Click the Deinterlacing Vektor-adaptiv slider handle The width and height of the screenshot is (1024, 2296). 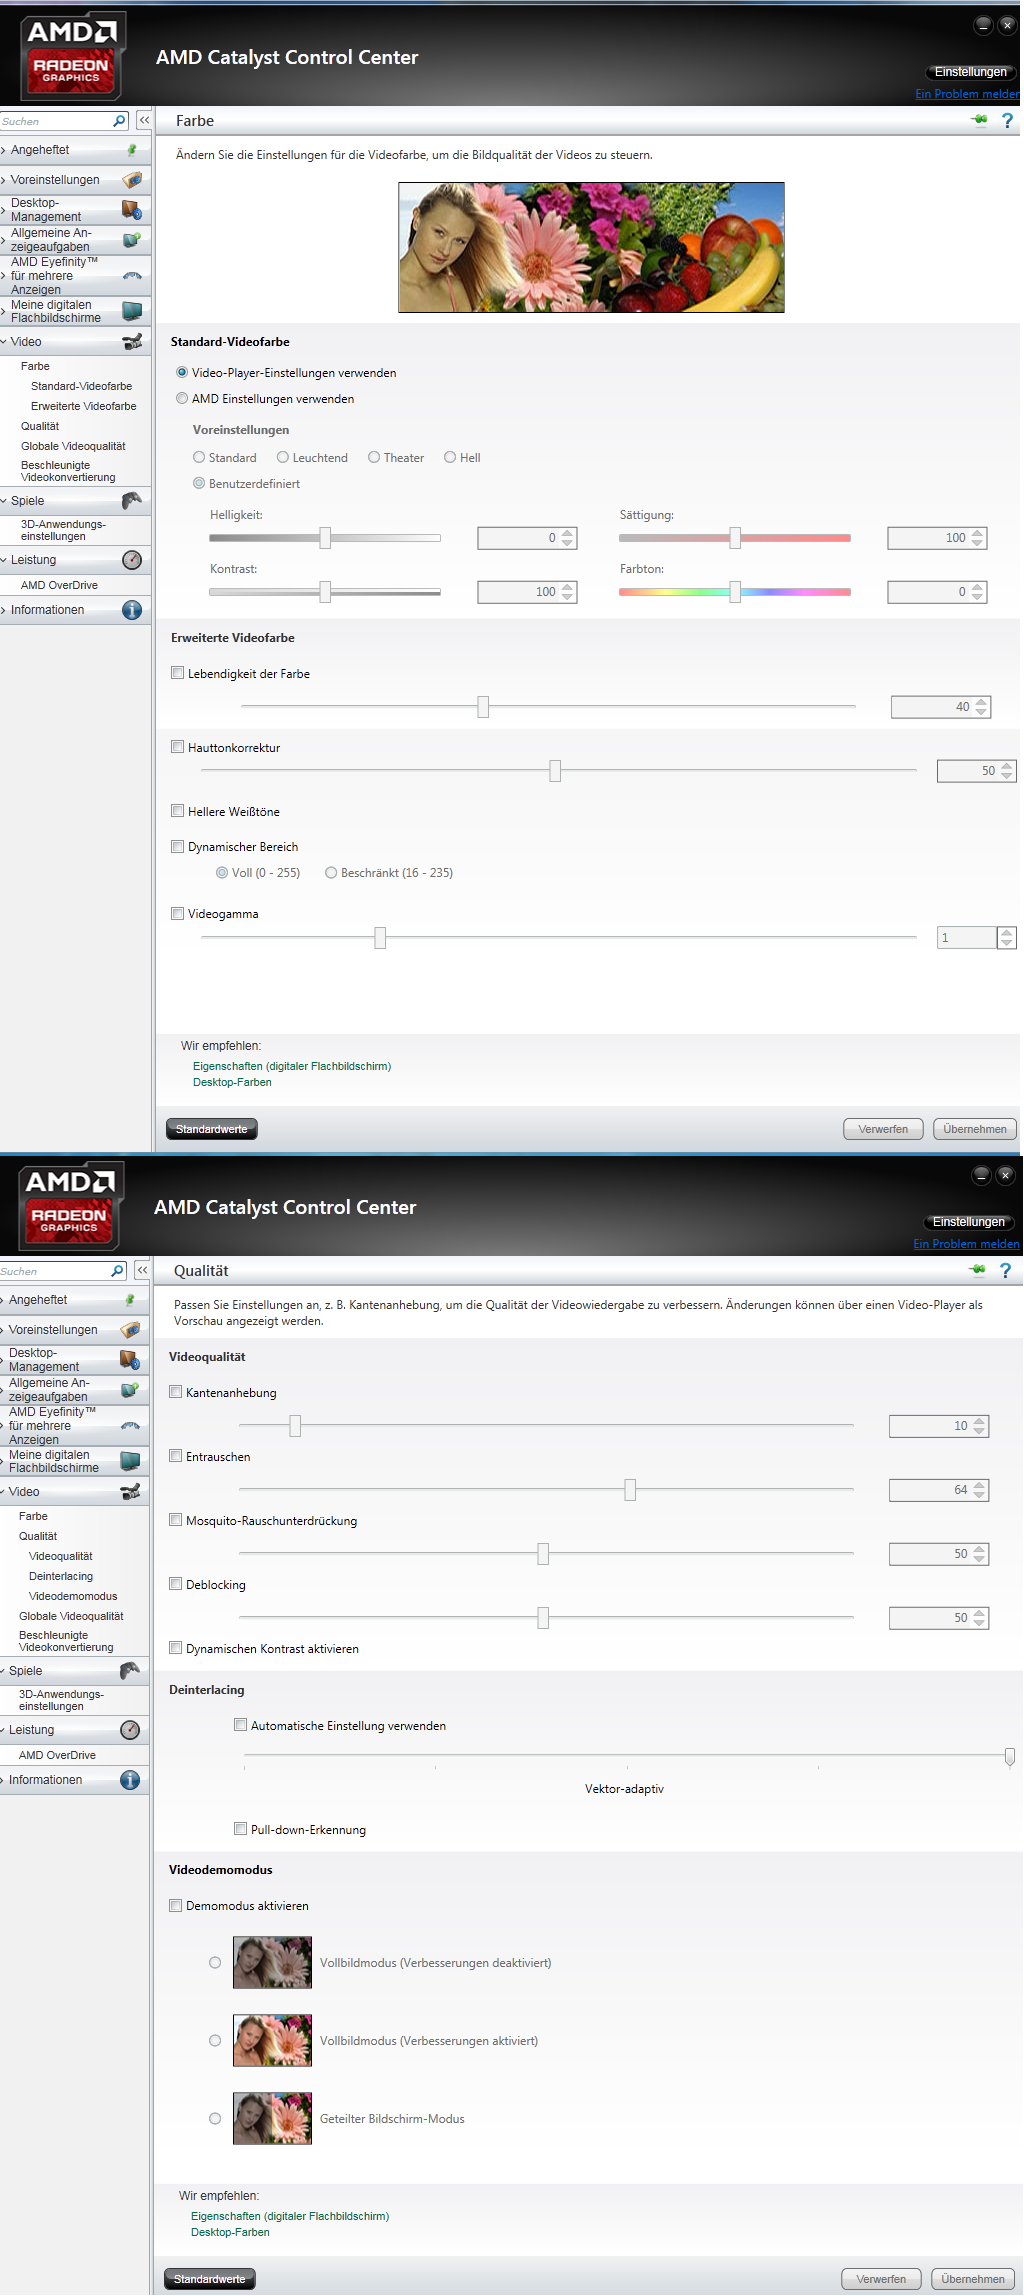point(1010,1757)
